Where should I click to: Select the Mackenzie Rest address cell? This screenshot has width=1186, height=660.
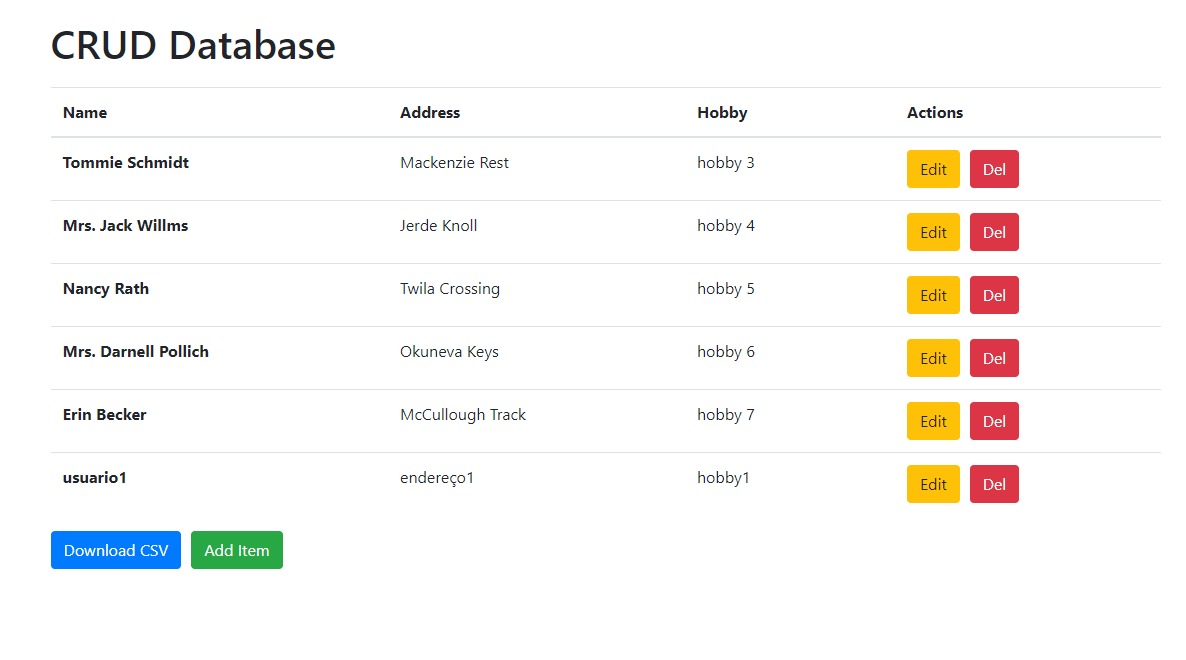(454, 163)
